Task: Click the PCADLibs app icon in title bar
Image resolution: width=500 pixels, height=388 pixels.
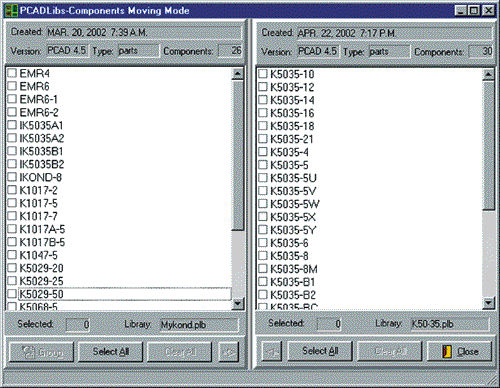Action: (11, 11)
